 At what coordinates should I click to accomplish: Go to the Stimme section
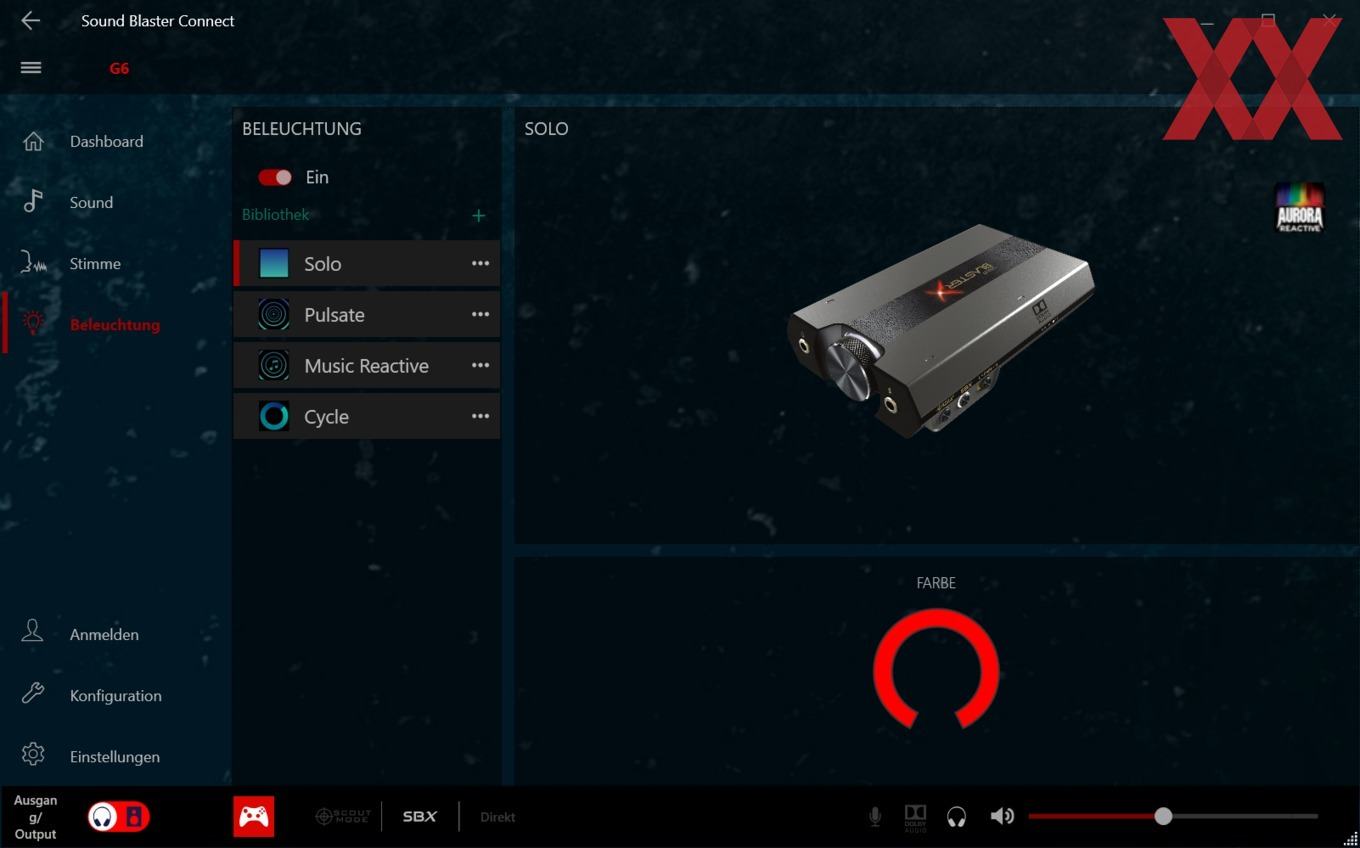(x=95, y=263)
